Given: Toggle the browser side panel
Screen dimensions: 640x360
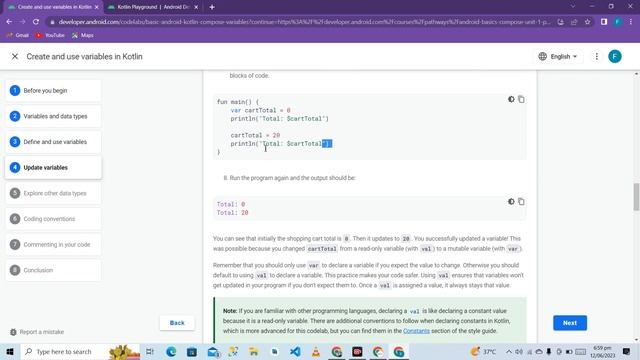Looking at the screenshot, I should click(x=604, y=22).
